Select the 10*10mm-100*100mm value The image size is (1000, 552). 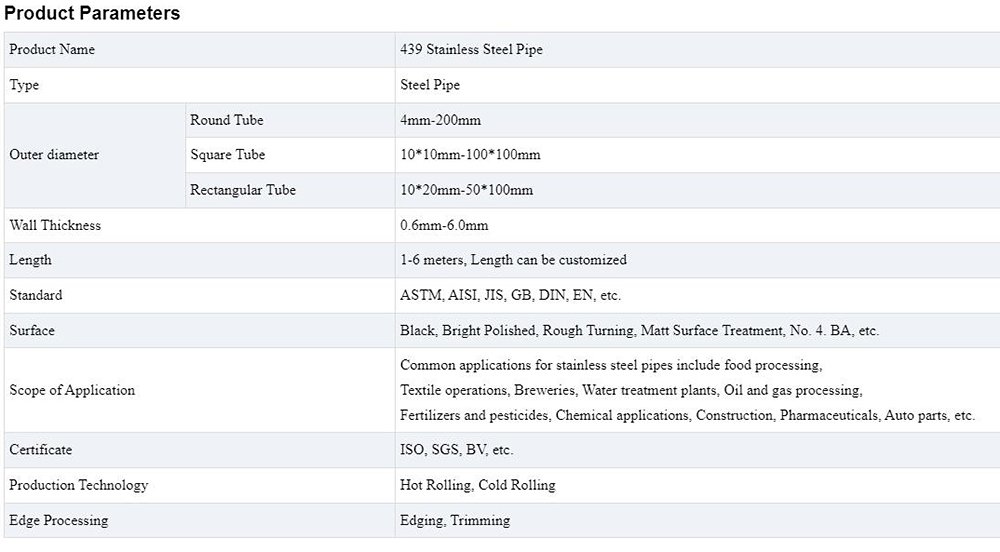(470, 155)
